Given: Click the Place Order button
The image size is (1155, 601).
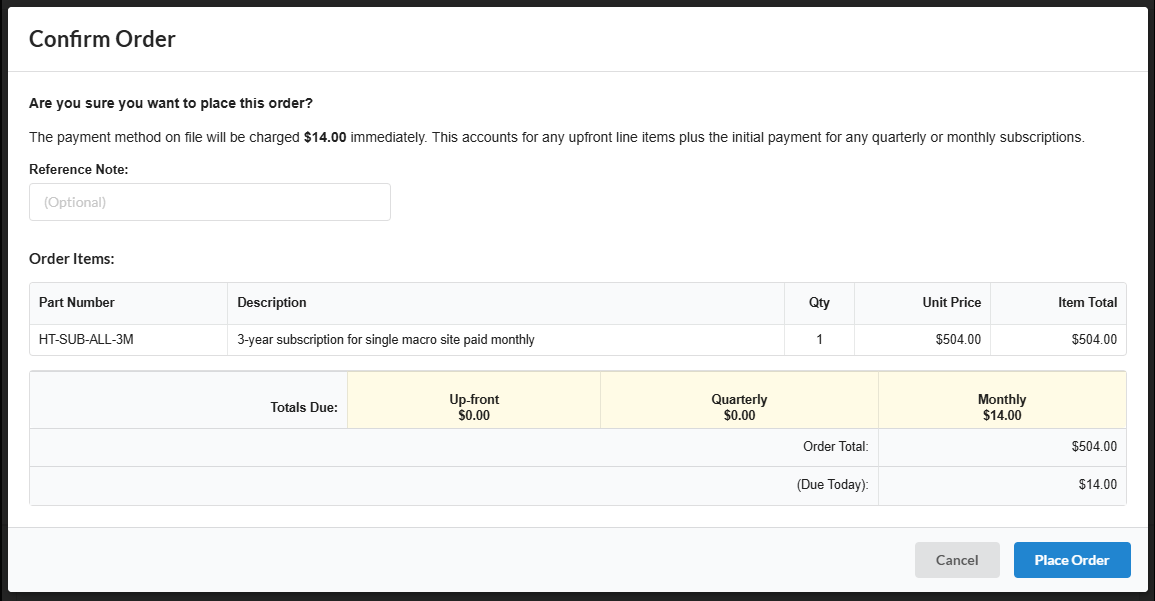Looking at the screenshot, I should point(1071,560).
